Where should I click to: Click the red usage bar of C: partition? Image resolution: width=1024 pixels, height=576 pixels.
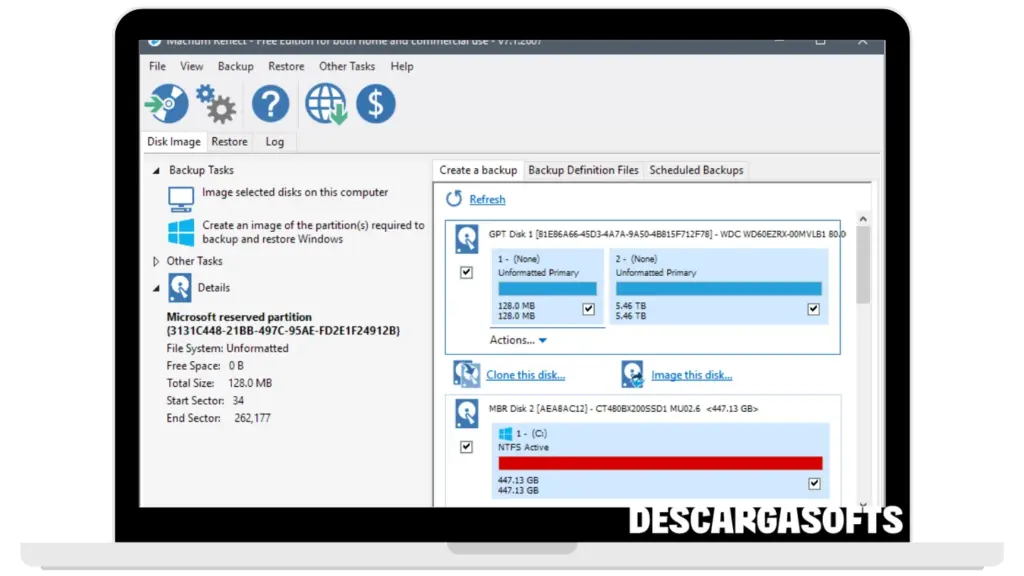pyautogui.click(x=660, y=463)
